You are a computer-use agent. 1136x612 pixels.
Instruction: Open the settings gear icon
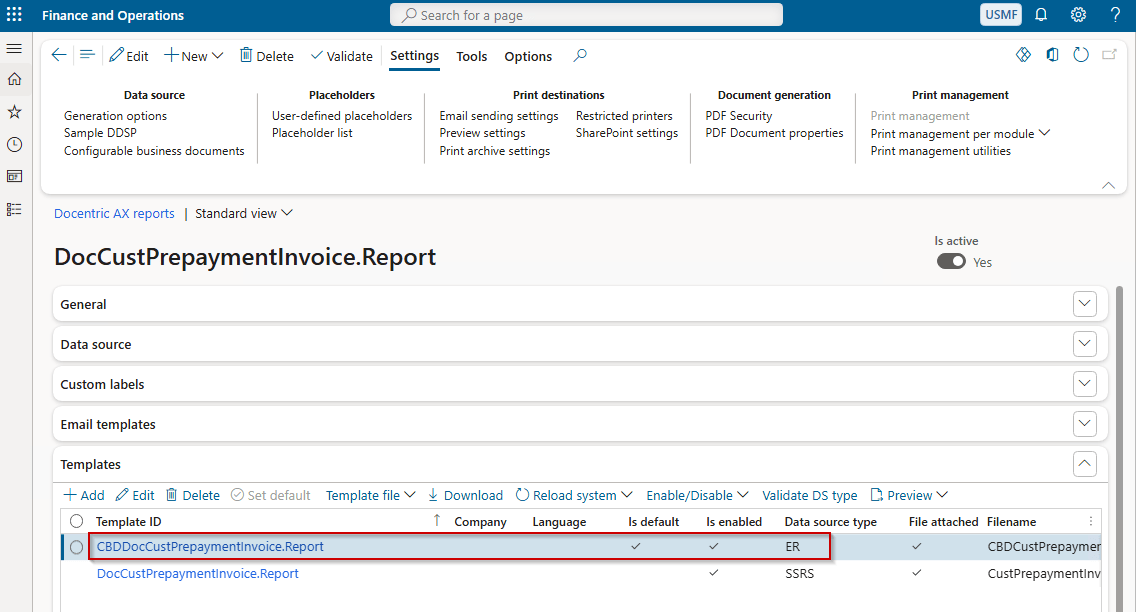1078,14
